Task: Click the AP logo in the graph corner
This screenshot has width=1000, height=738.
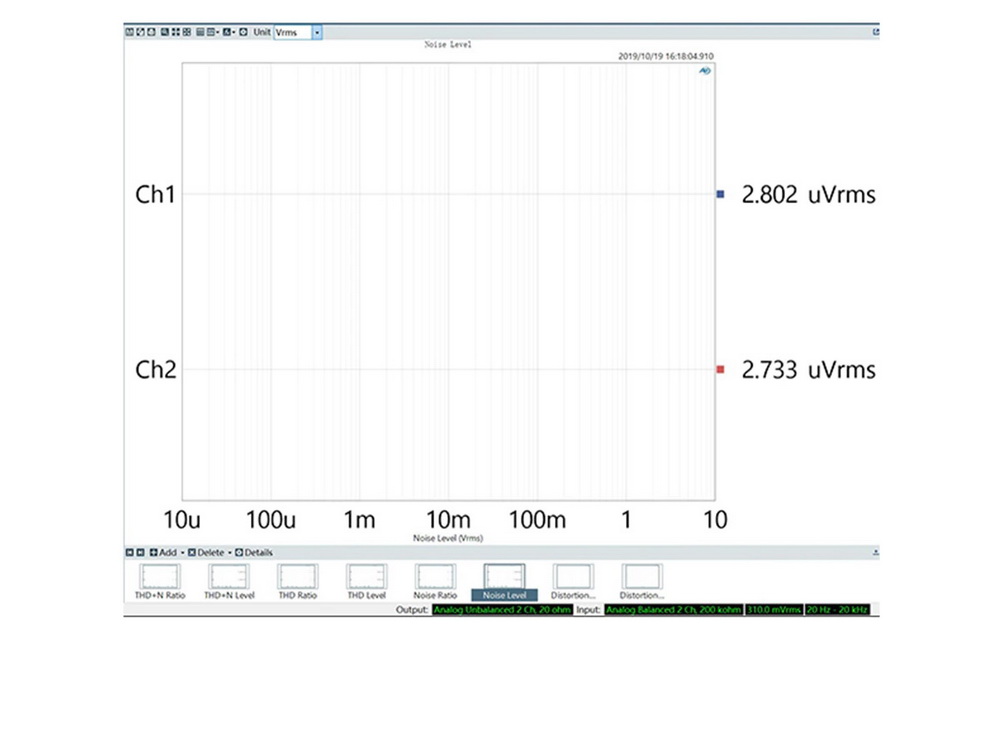Action: point(704,71)
